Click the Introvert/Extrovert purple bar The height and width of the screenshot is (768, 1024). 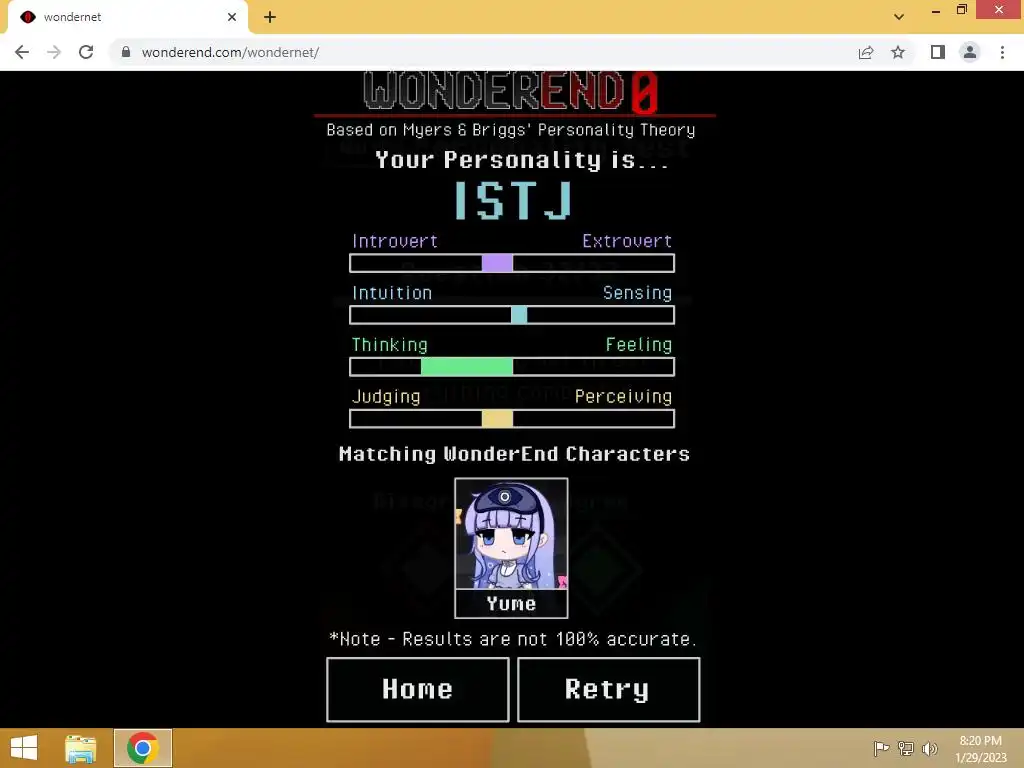coord(512,263)
